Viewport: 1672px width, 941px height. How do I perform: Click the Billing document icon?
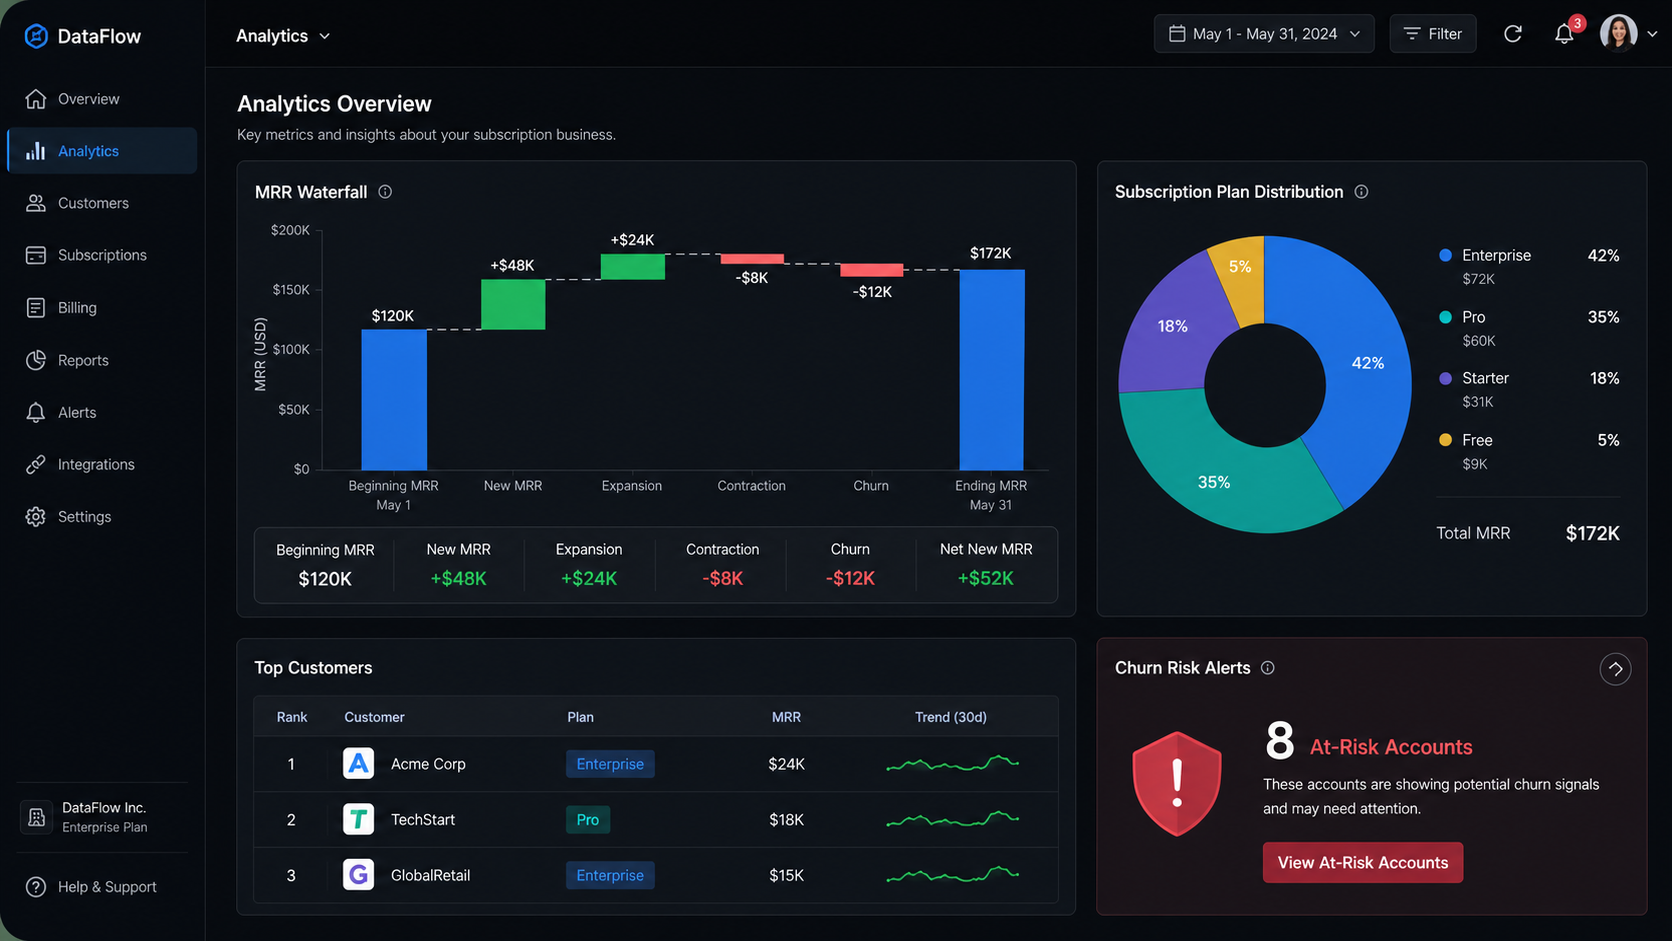coord(36,308)
